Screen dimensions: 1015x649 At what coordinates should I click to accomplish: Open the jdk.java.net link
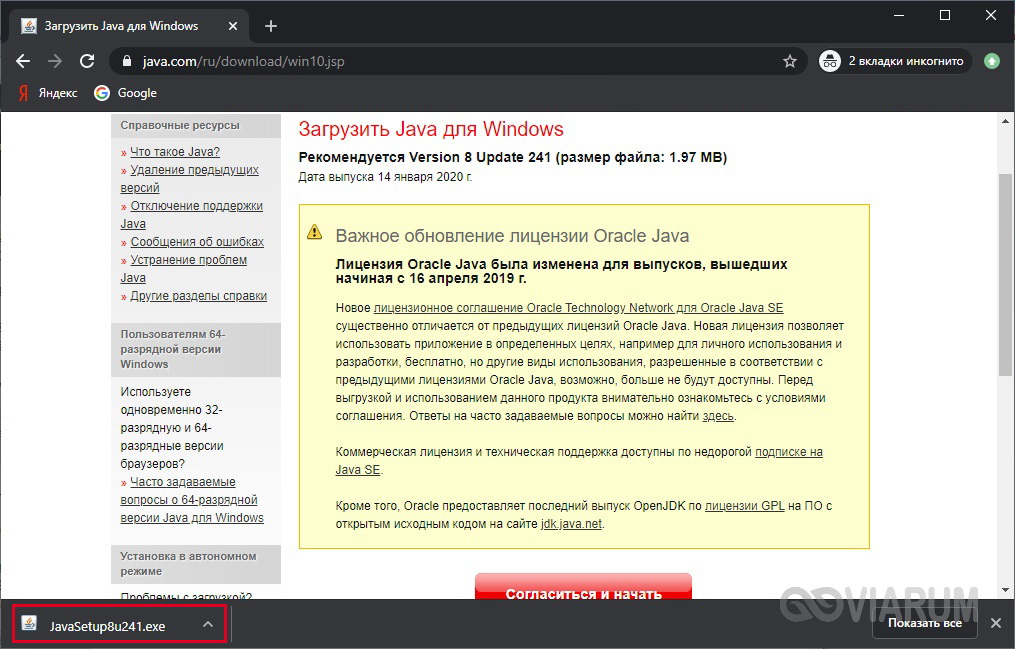[570, 524]
